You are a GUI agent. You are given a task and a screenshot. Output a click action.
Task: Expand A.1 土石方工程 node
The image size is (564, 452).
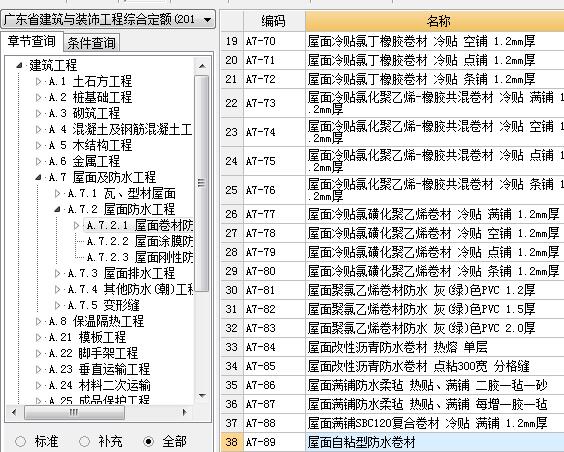[x=38, y=82]
